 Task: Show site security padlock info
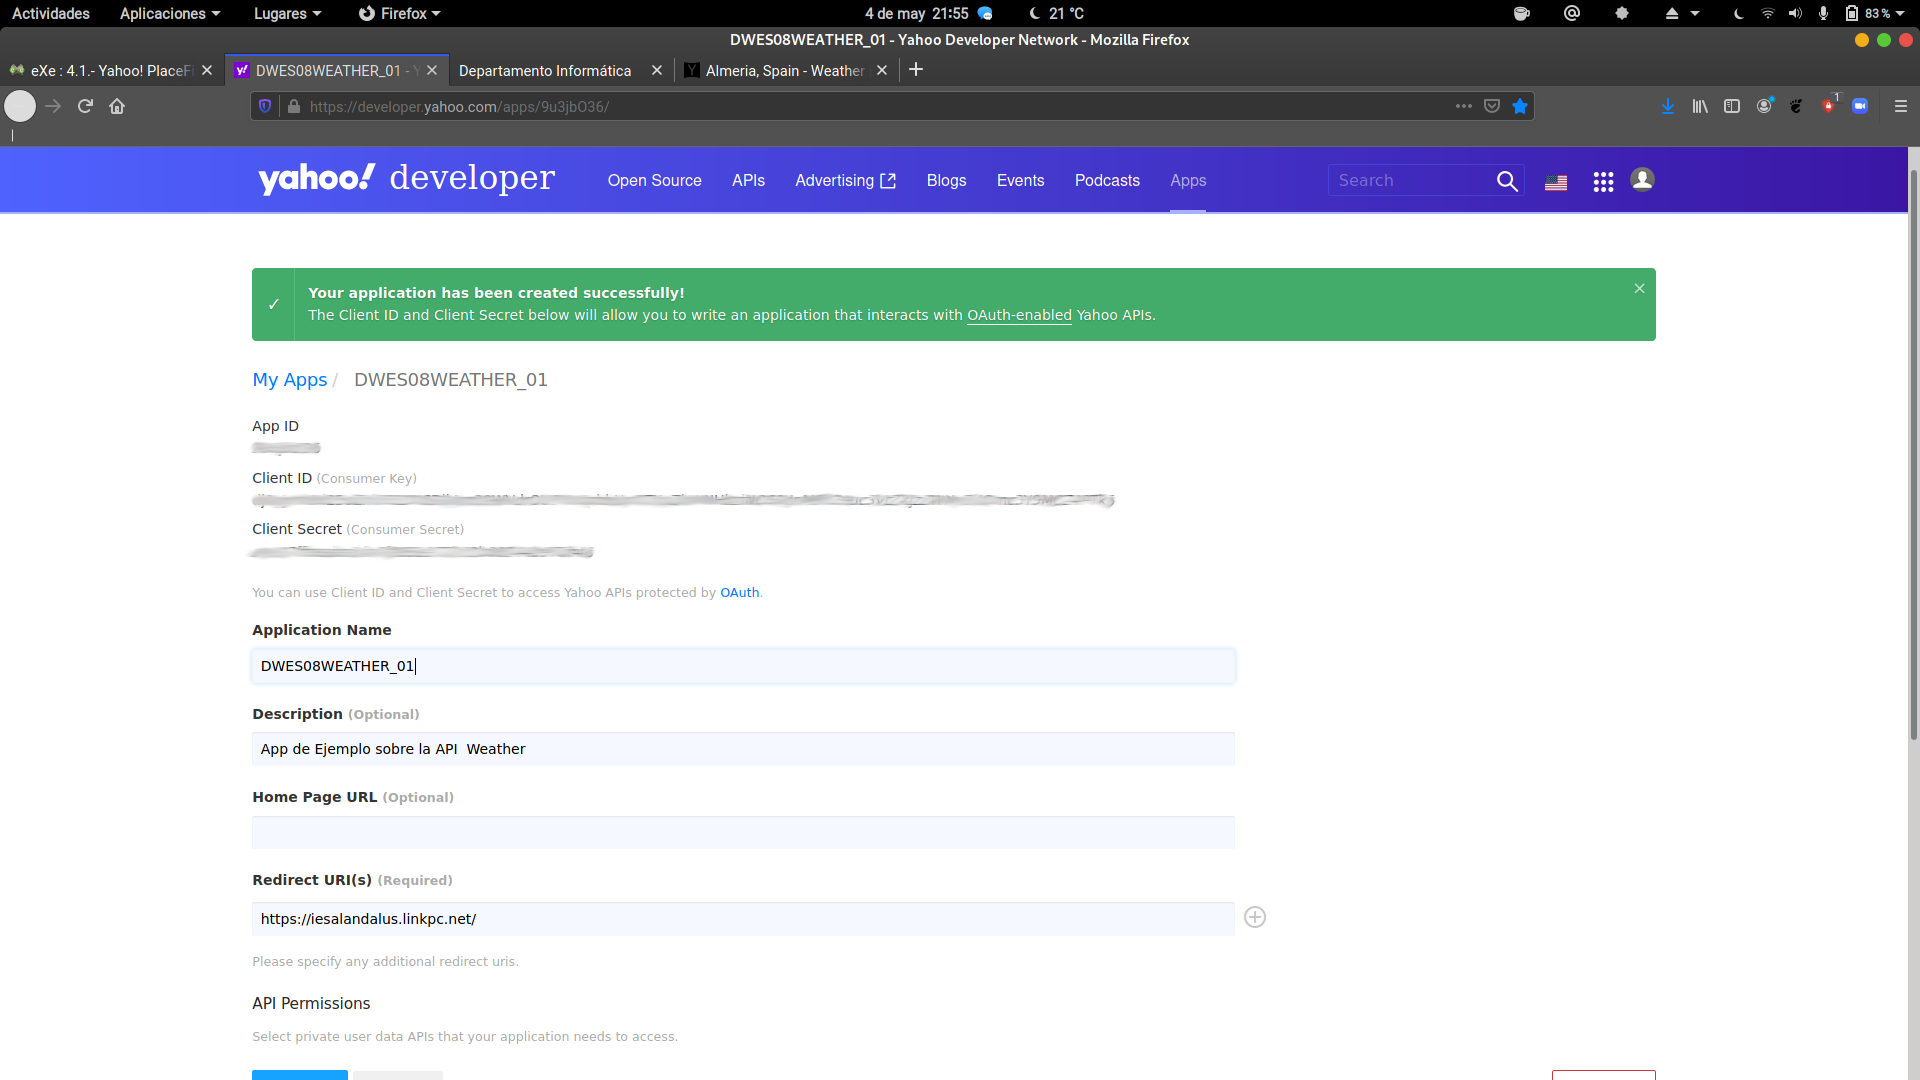coord(294,106)
